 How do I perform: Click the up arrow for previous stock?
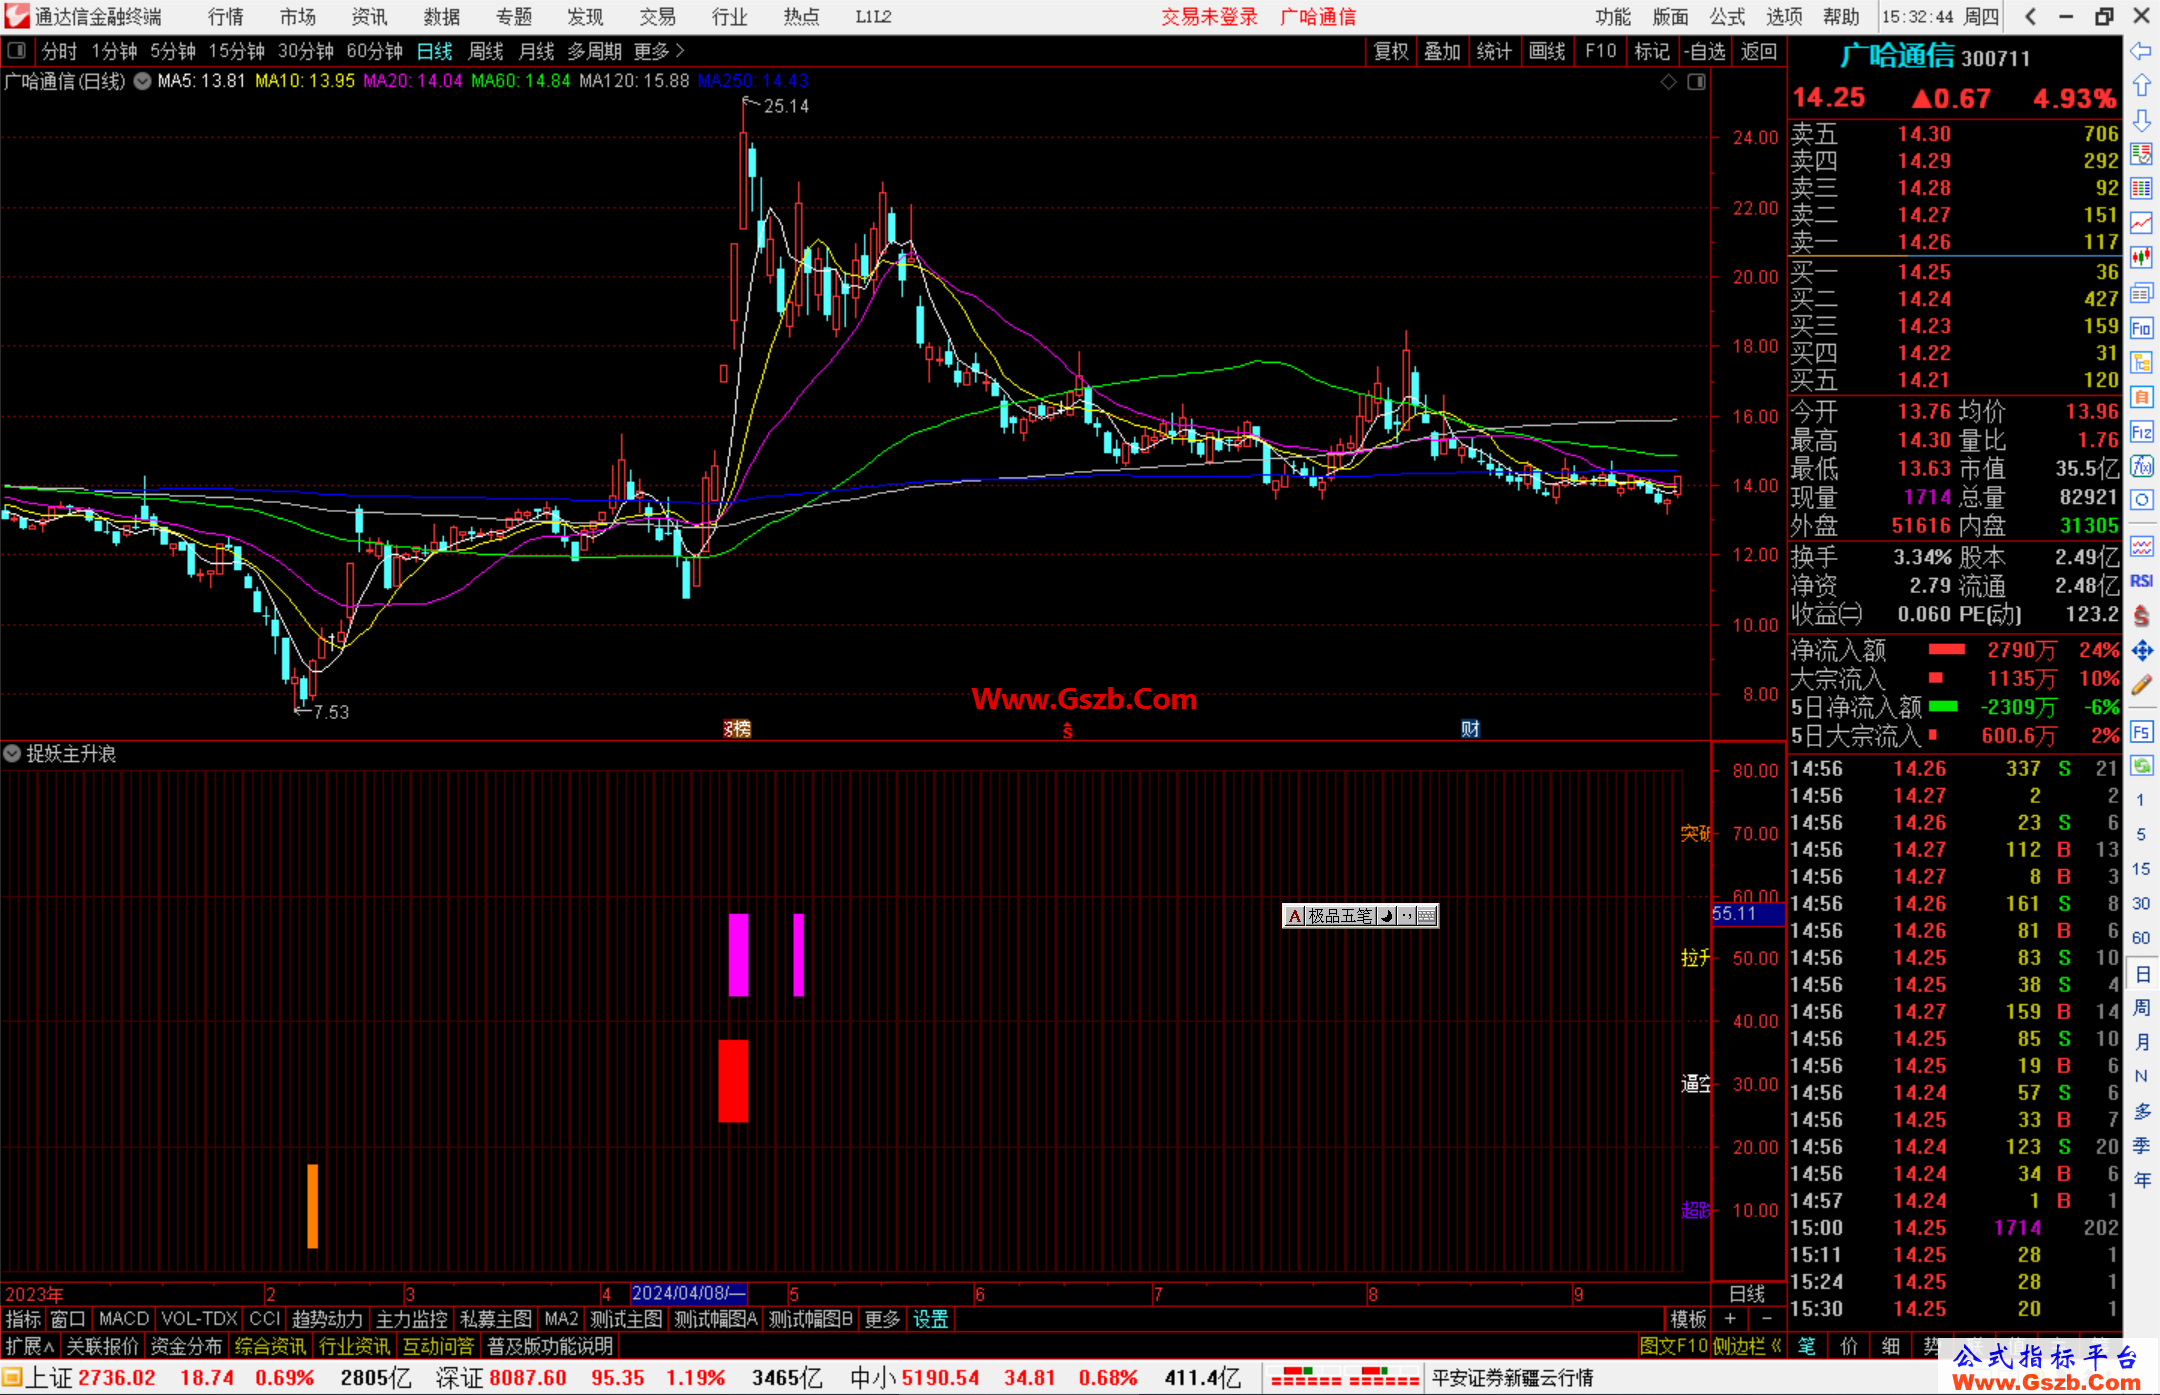coord(2141,85)
